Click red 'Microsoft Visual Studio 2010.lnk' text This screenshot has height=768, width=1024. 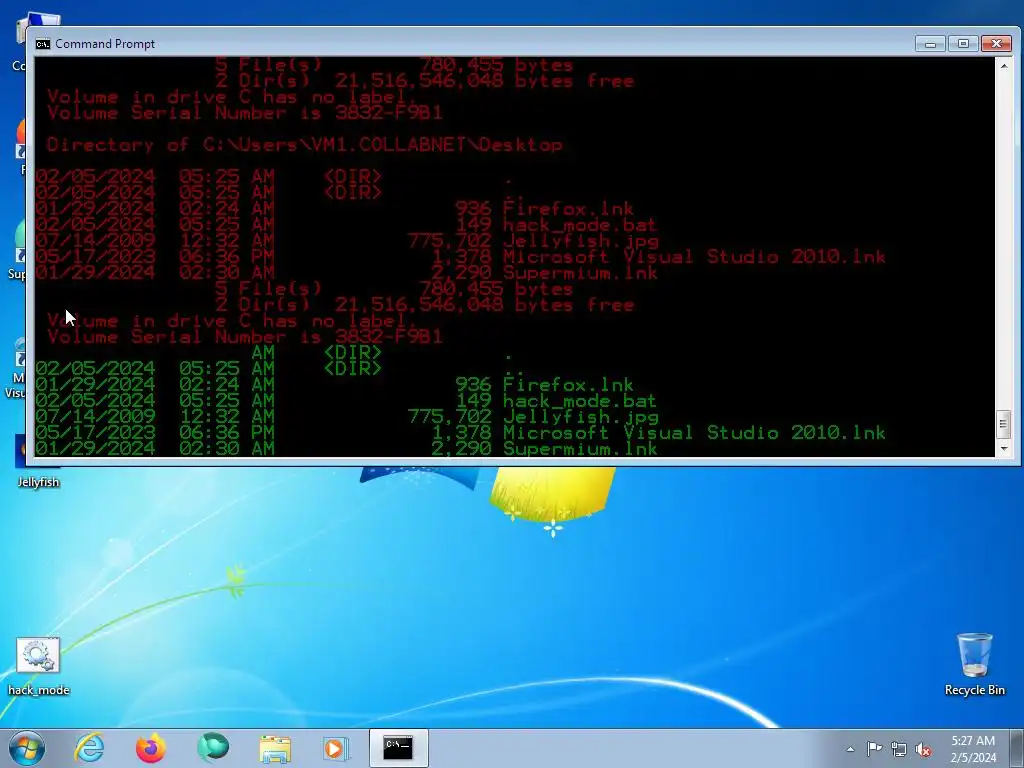point(694,257)
